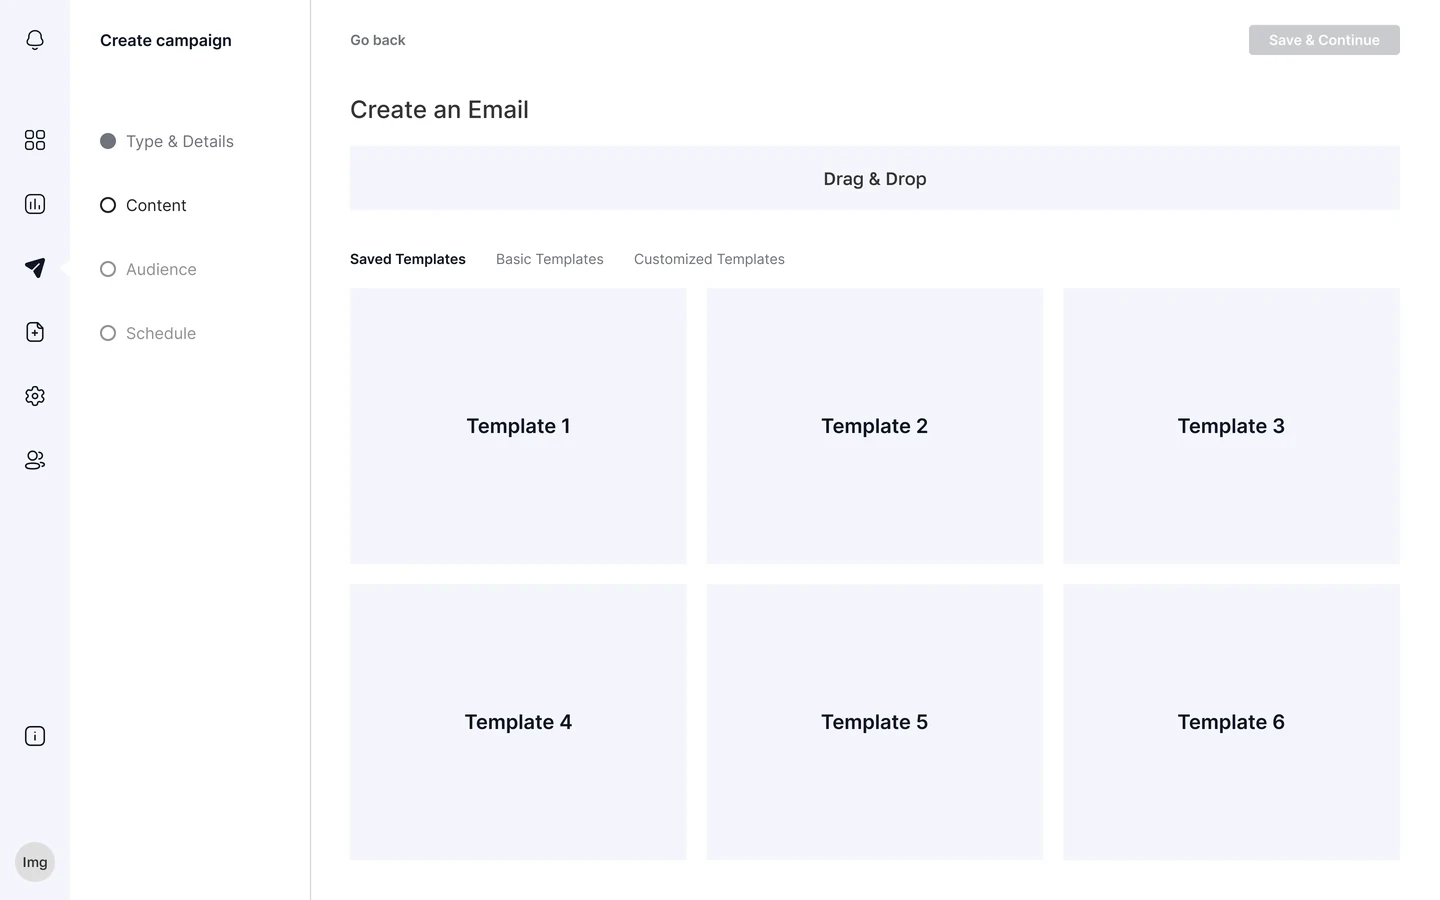Select the Template 3 card

click(x=1231, y=426)
